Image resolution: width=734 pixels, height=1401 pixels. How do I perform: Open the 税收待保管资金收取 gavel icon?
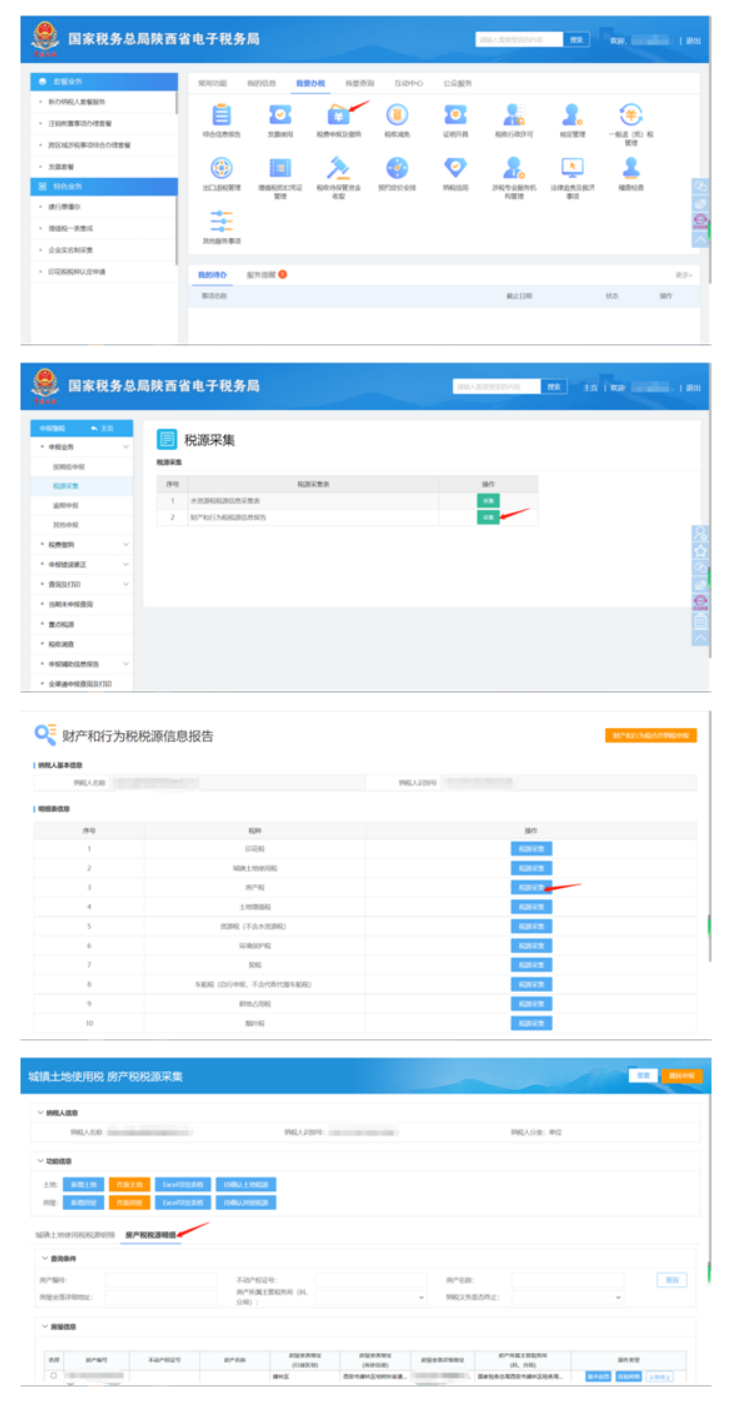pos(338,169)
